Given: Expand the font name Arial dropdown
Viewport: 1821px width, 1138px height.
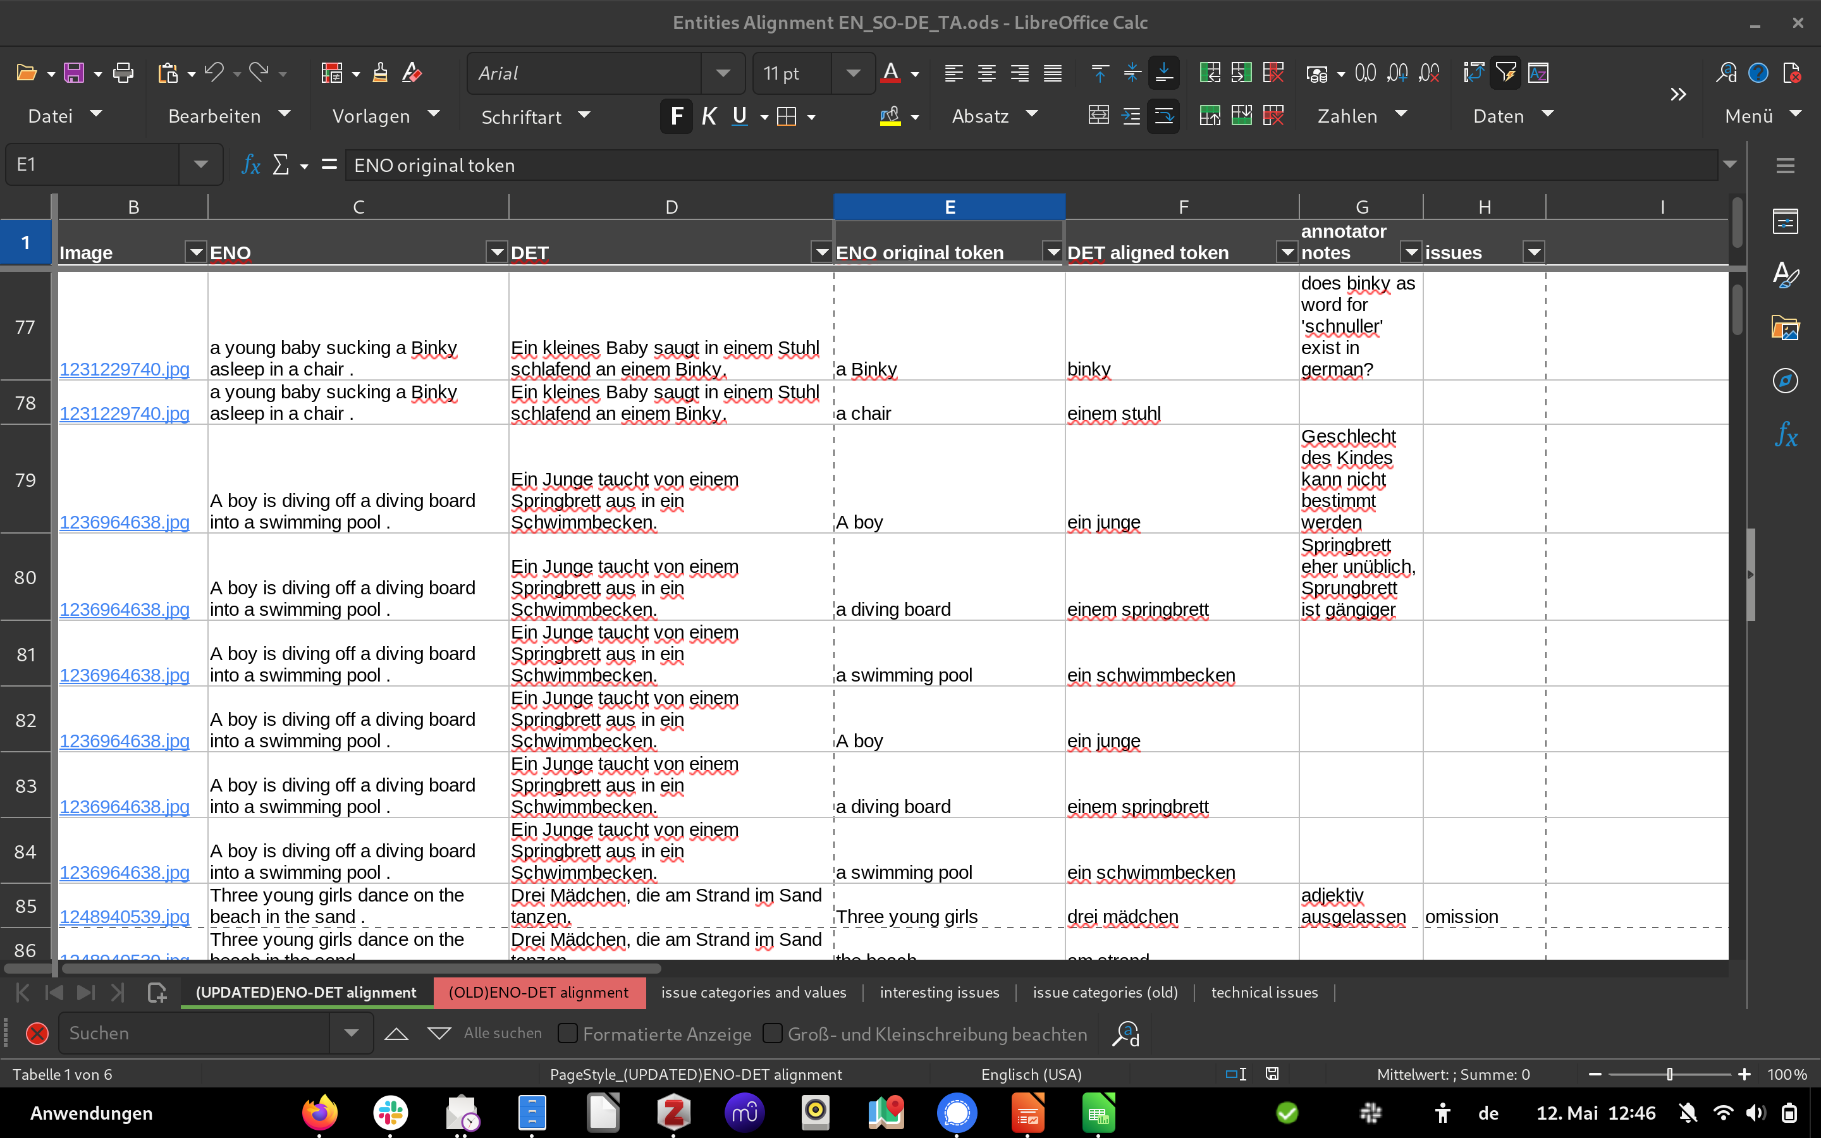Looking at the screenshot, I should (x=723, y=73).
